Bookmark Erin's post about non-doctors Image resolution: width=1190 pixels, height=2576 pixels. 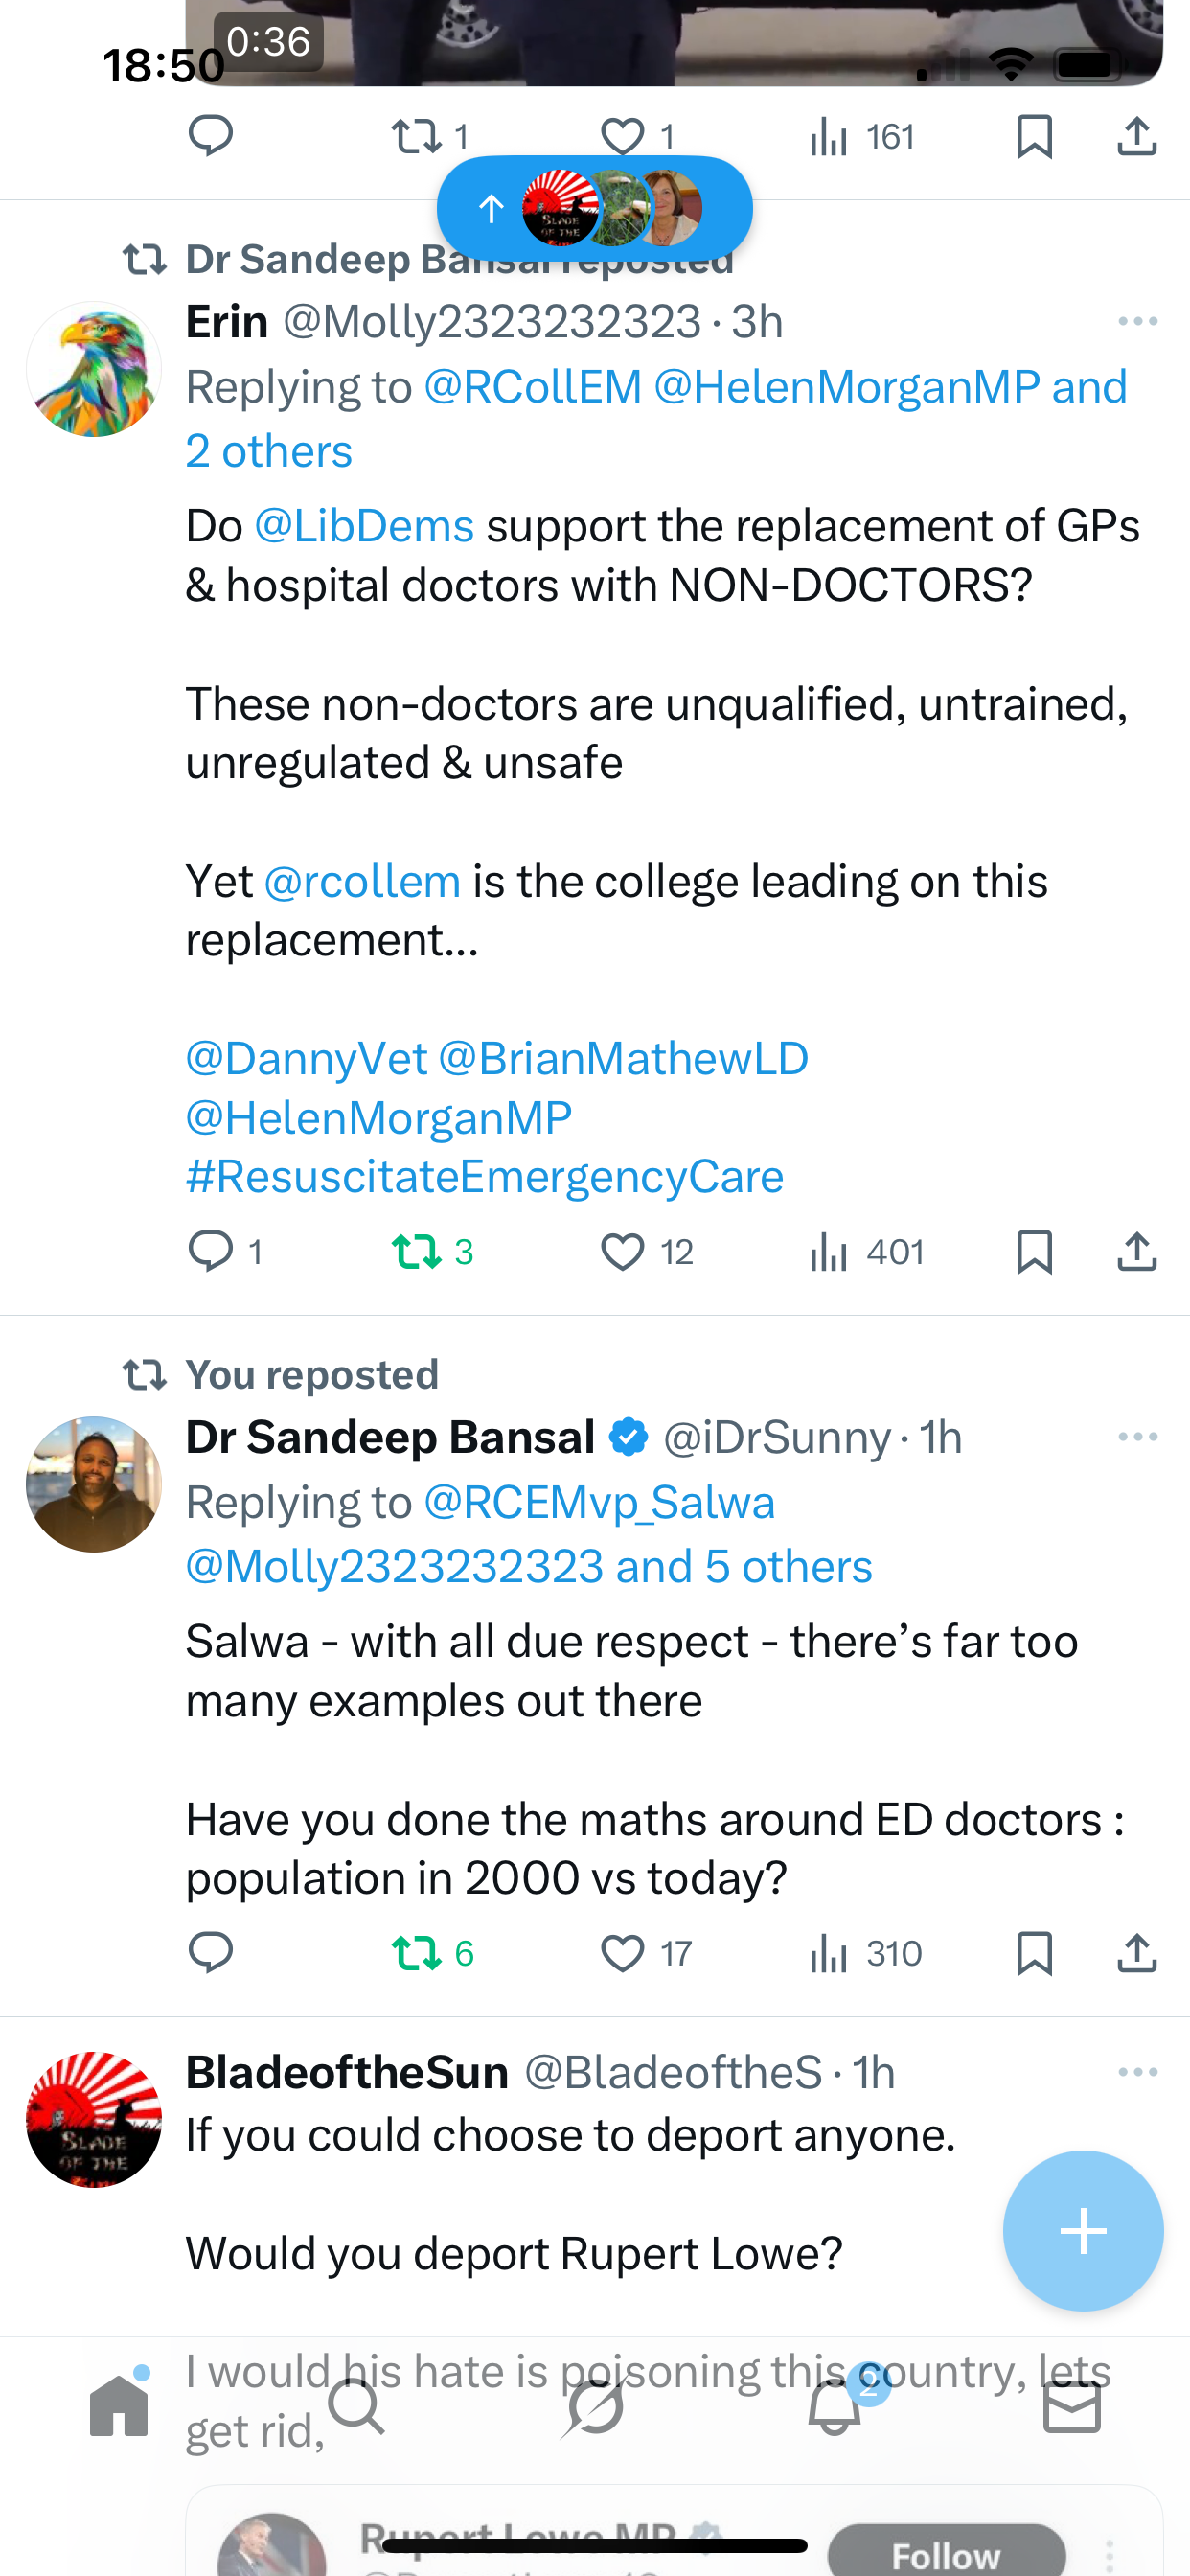tap(1034, 1252)
